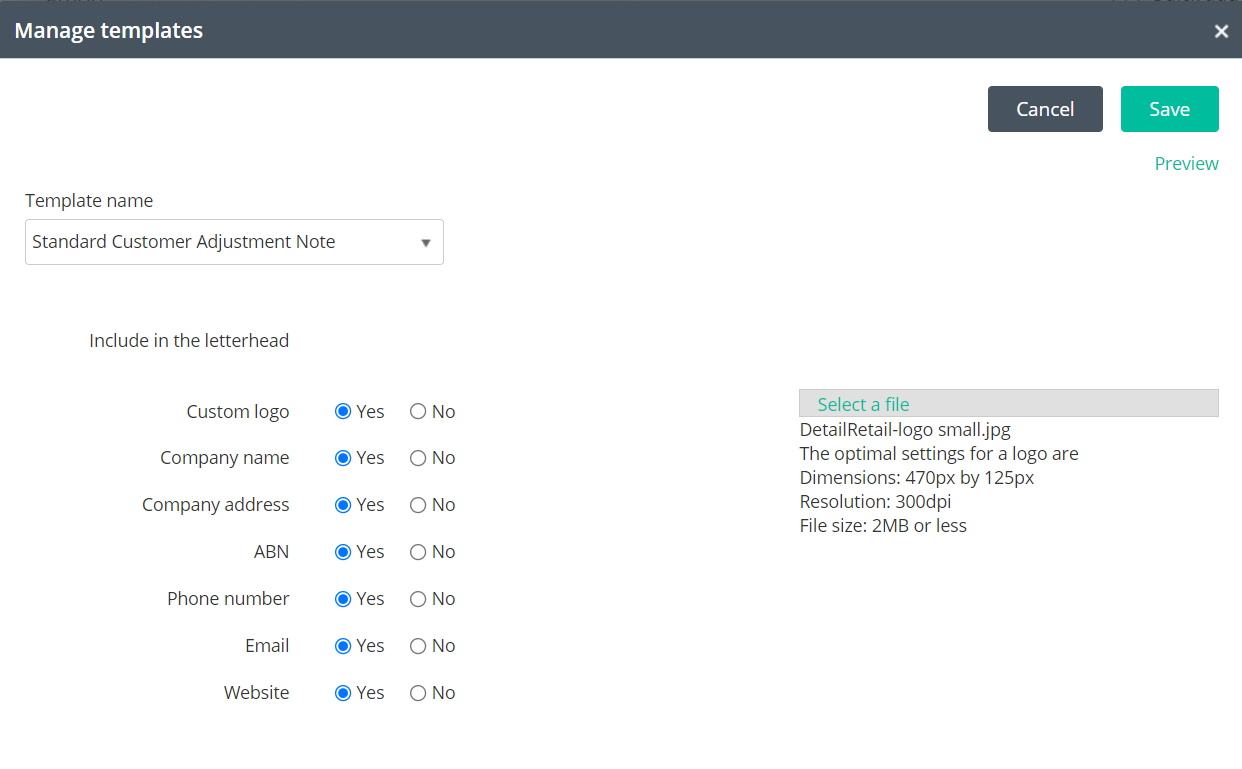Screen dimensions: 1242x769
Task: Select Yes for ABN
Action: 343,552
